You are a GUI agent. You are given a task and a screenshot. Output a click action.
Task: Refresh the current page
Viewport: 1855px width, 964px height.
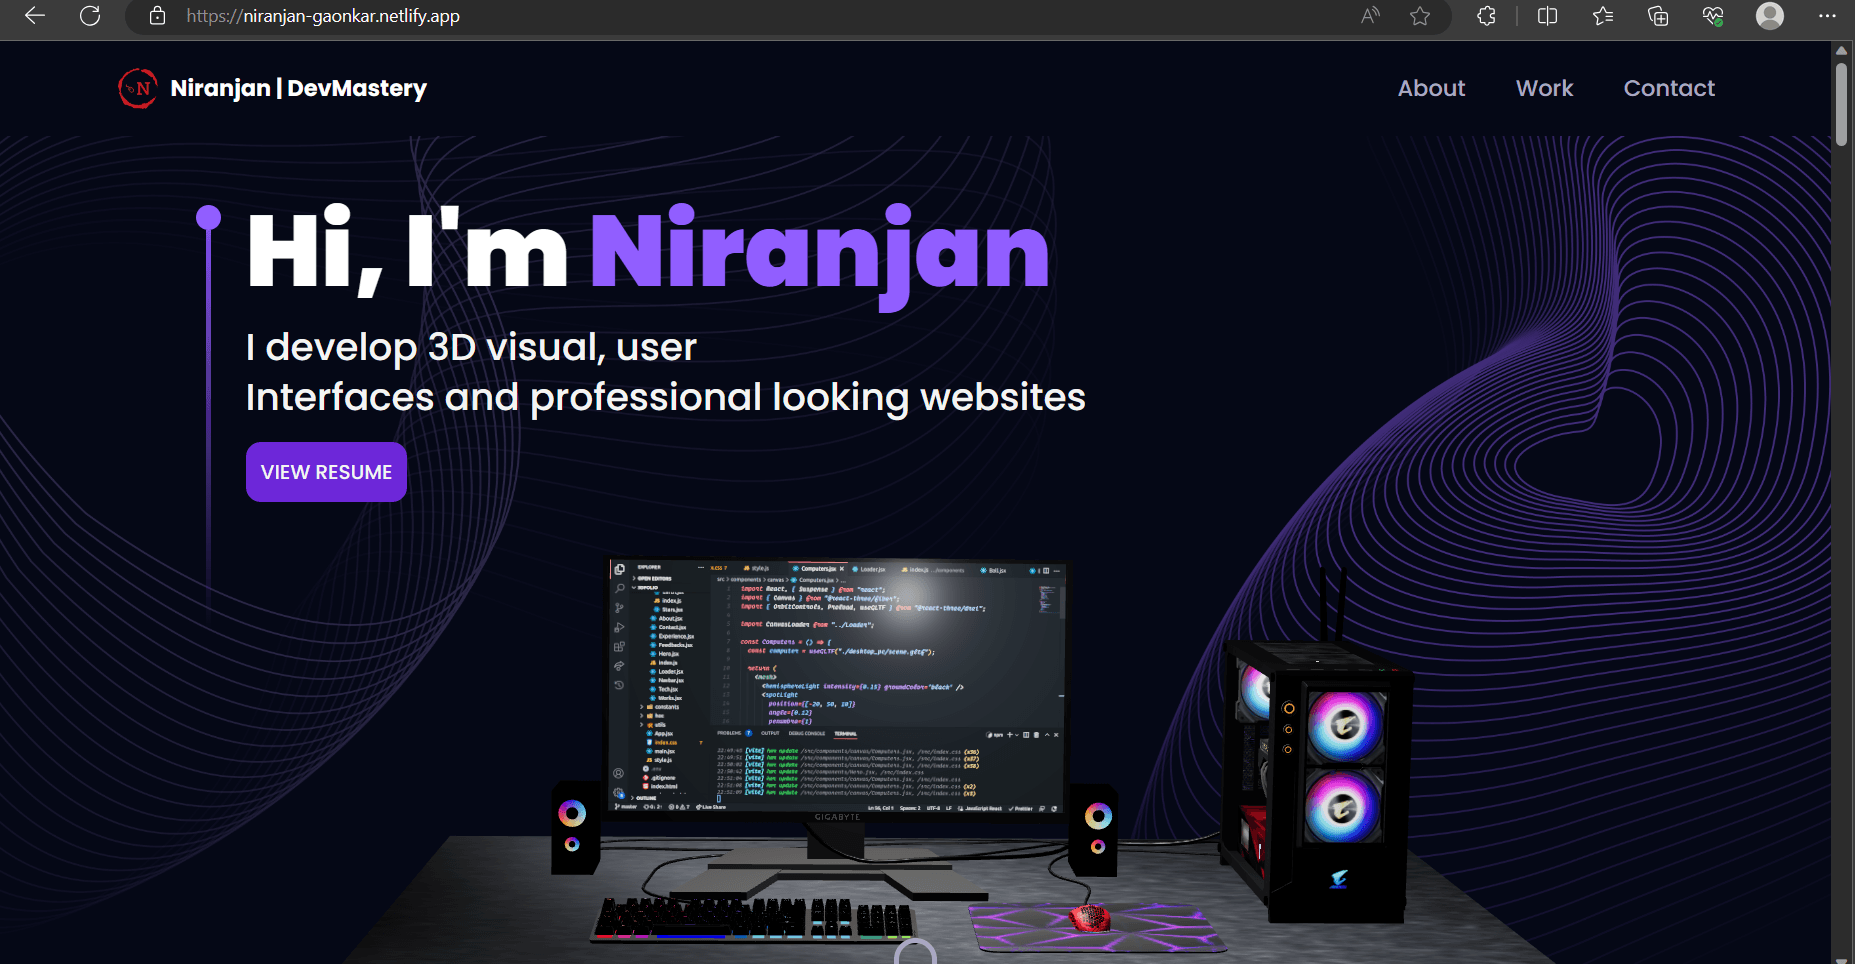pos(89,16)
